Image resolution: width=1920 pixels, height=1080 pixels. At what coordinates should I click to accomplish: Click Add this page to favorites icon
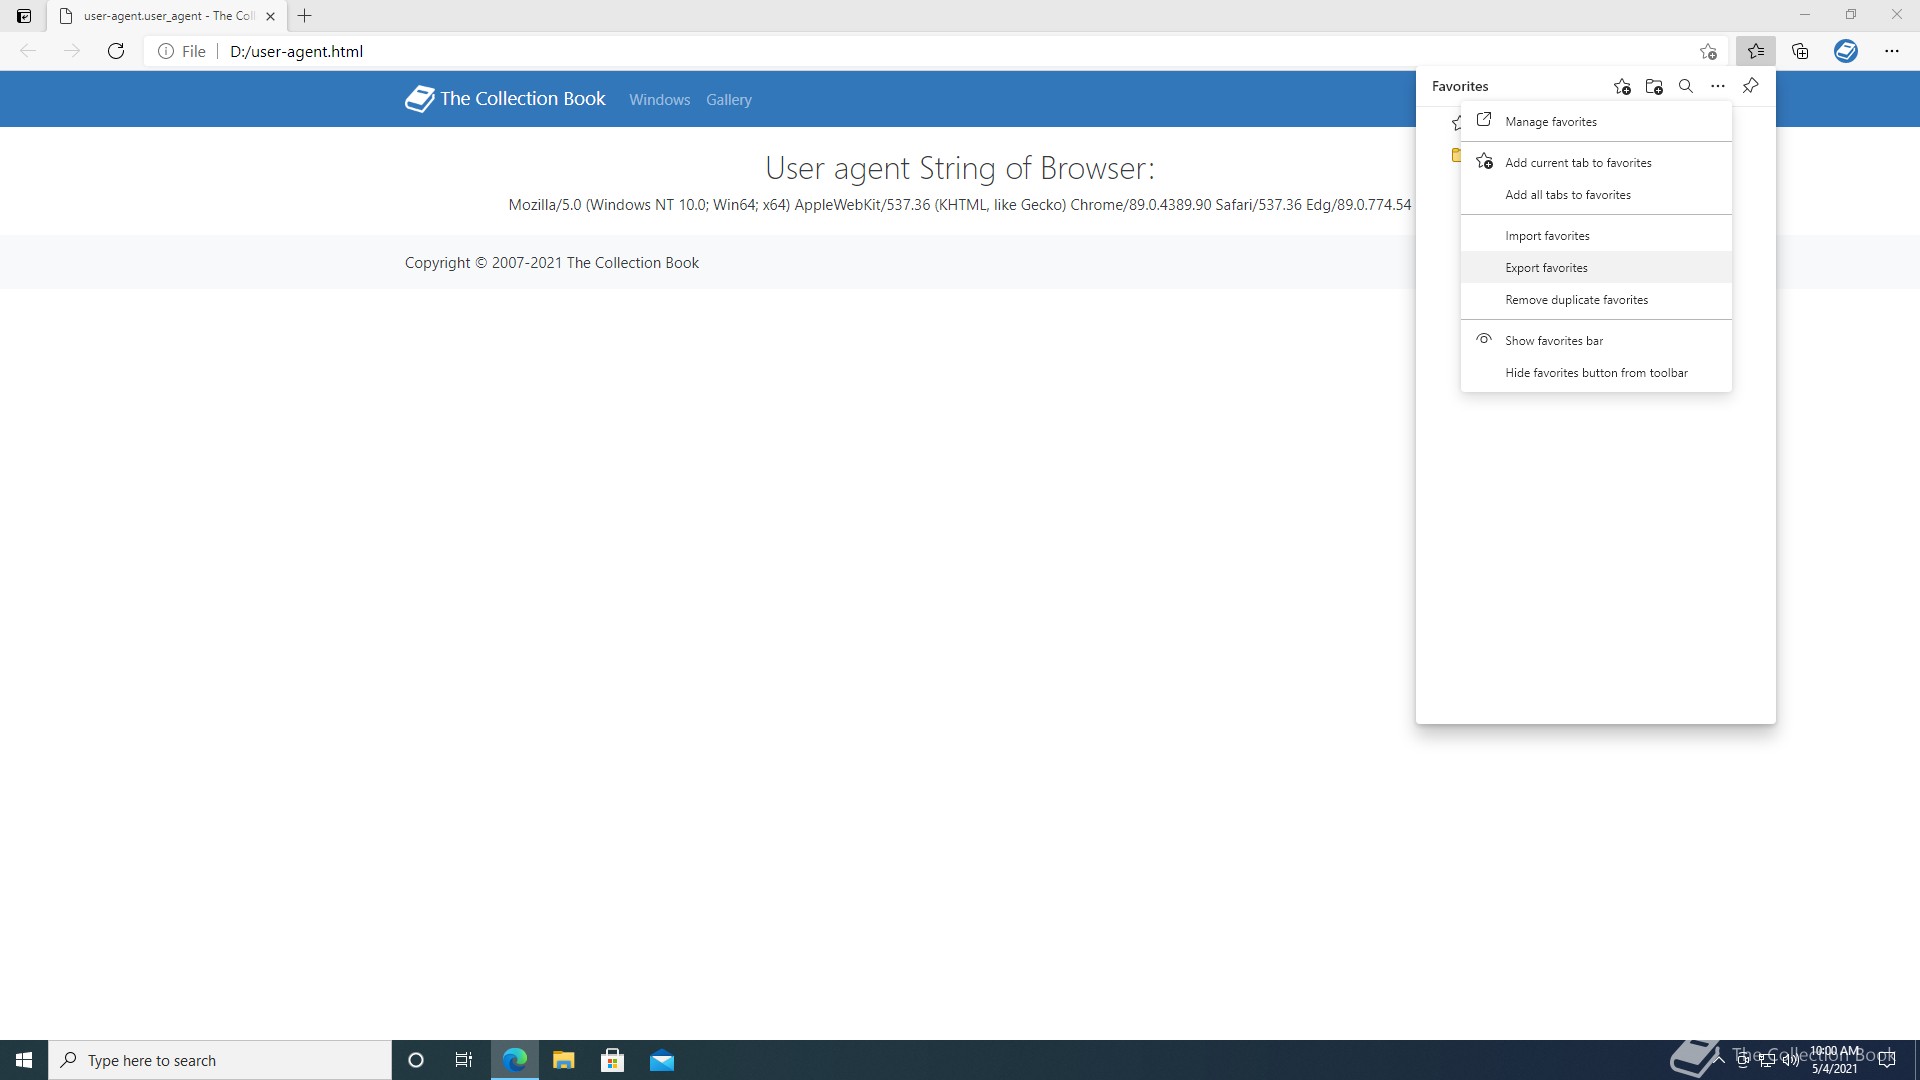[x=1622, y=87]
